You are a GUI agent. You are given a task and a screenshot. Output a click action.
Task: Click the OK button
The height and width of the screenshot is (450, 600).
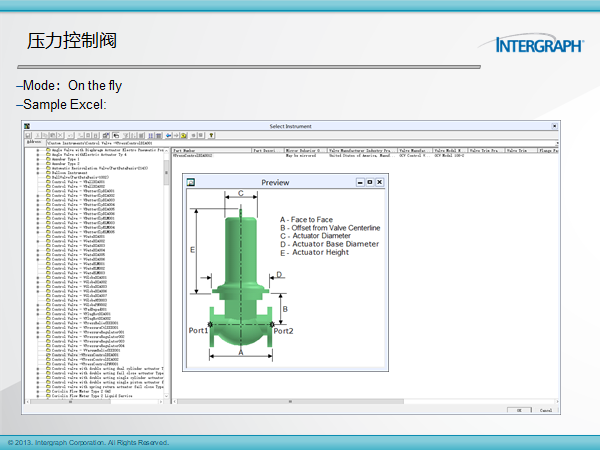point(519,410)
